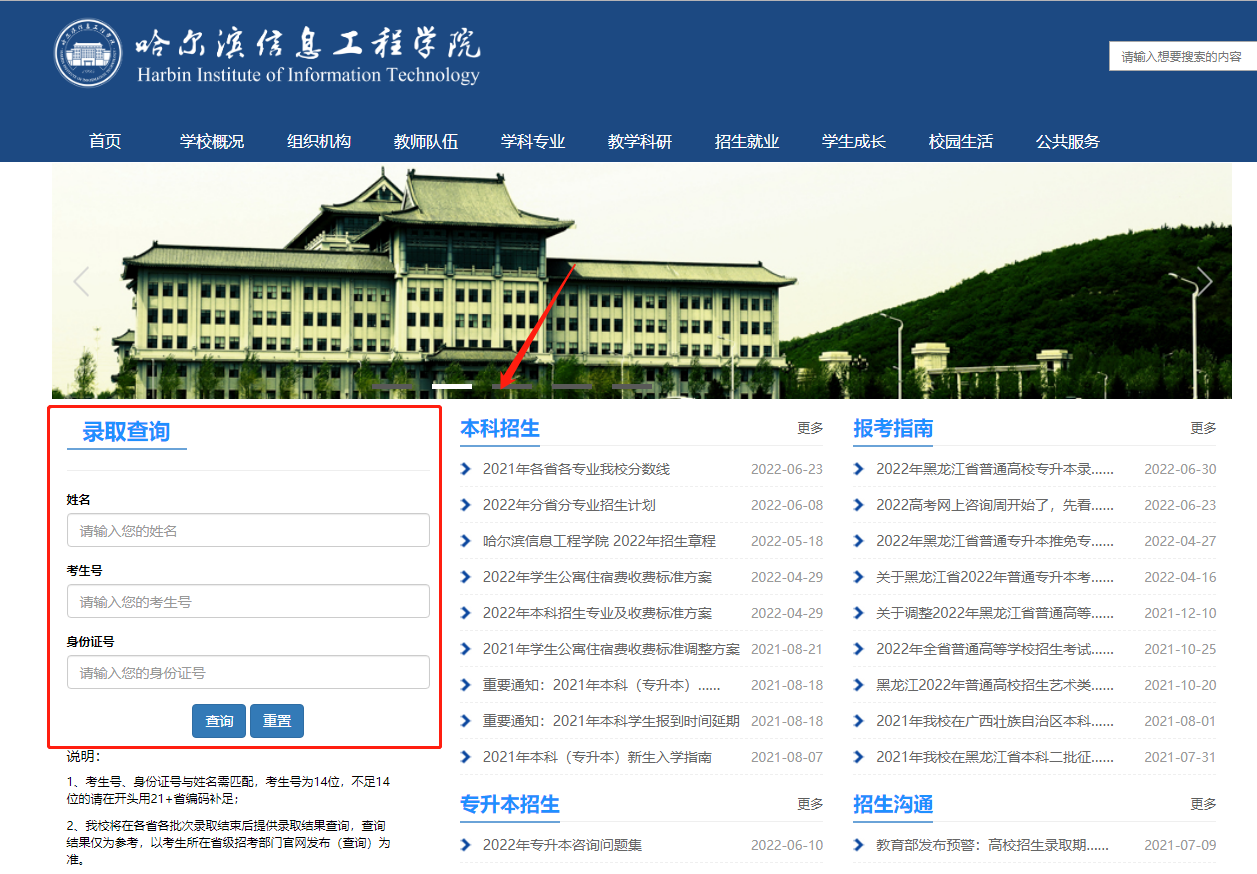The width and height of the screenshot is (1257, 874).
Task: Open 关于调整2022年黑龙江省普通高等 item
Action: click(995, 613)
